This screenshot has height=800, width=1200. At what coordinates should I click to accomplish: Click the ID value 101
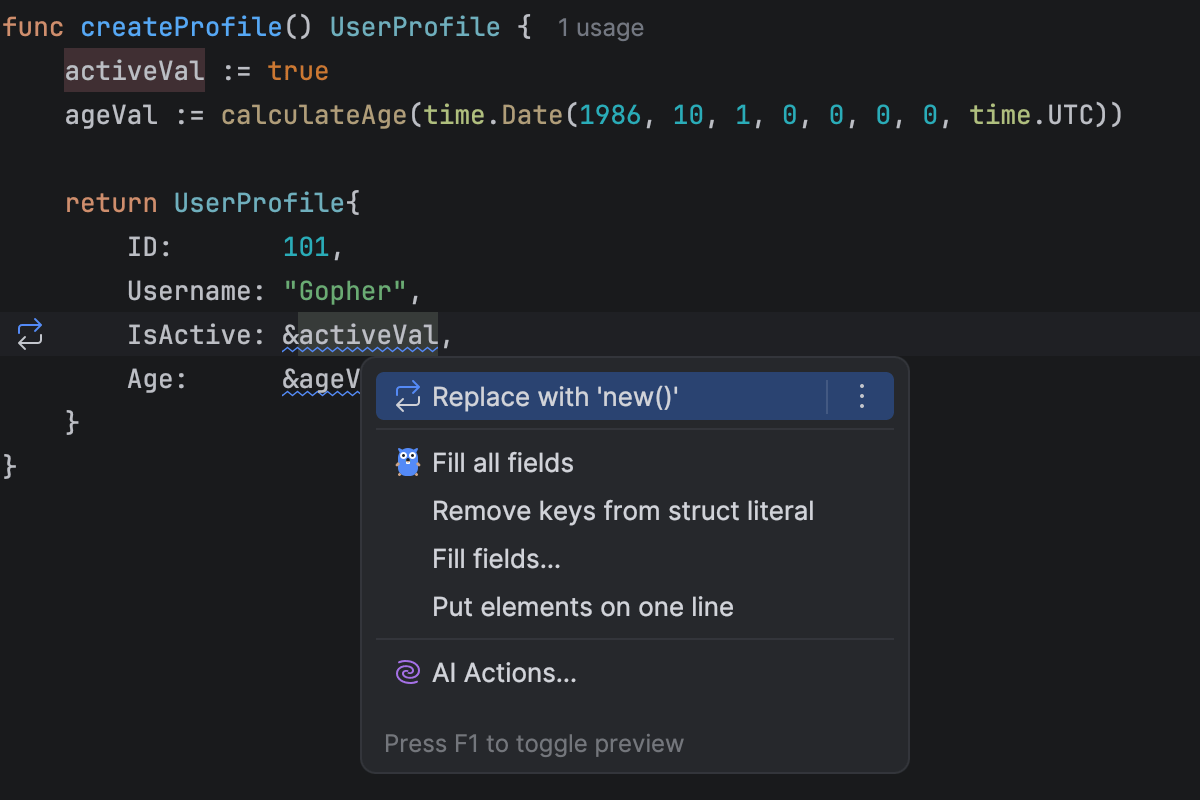[x=306, y=247]
